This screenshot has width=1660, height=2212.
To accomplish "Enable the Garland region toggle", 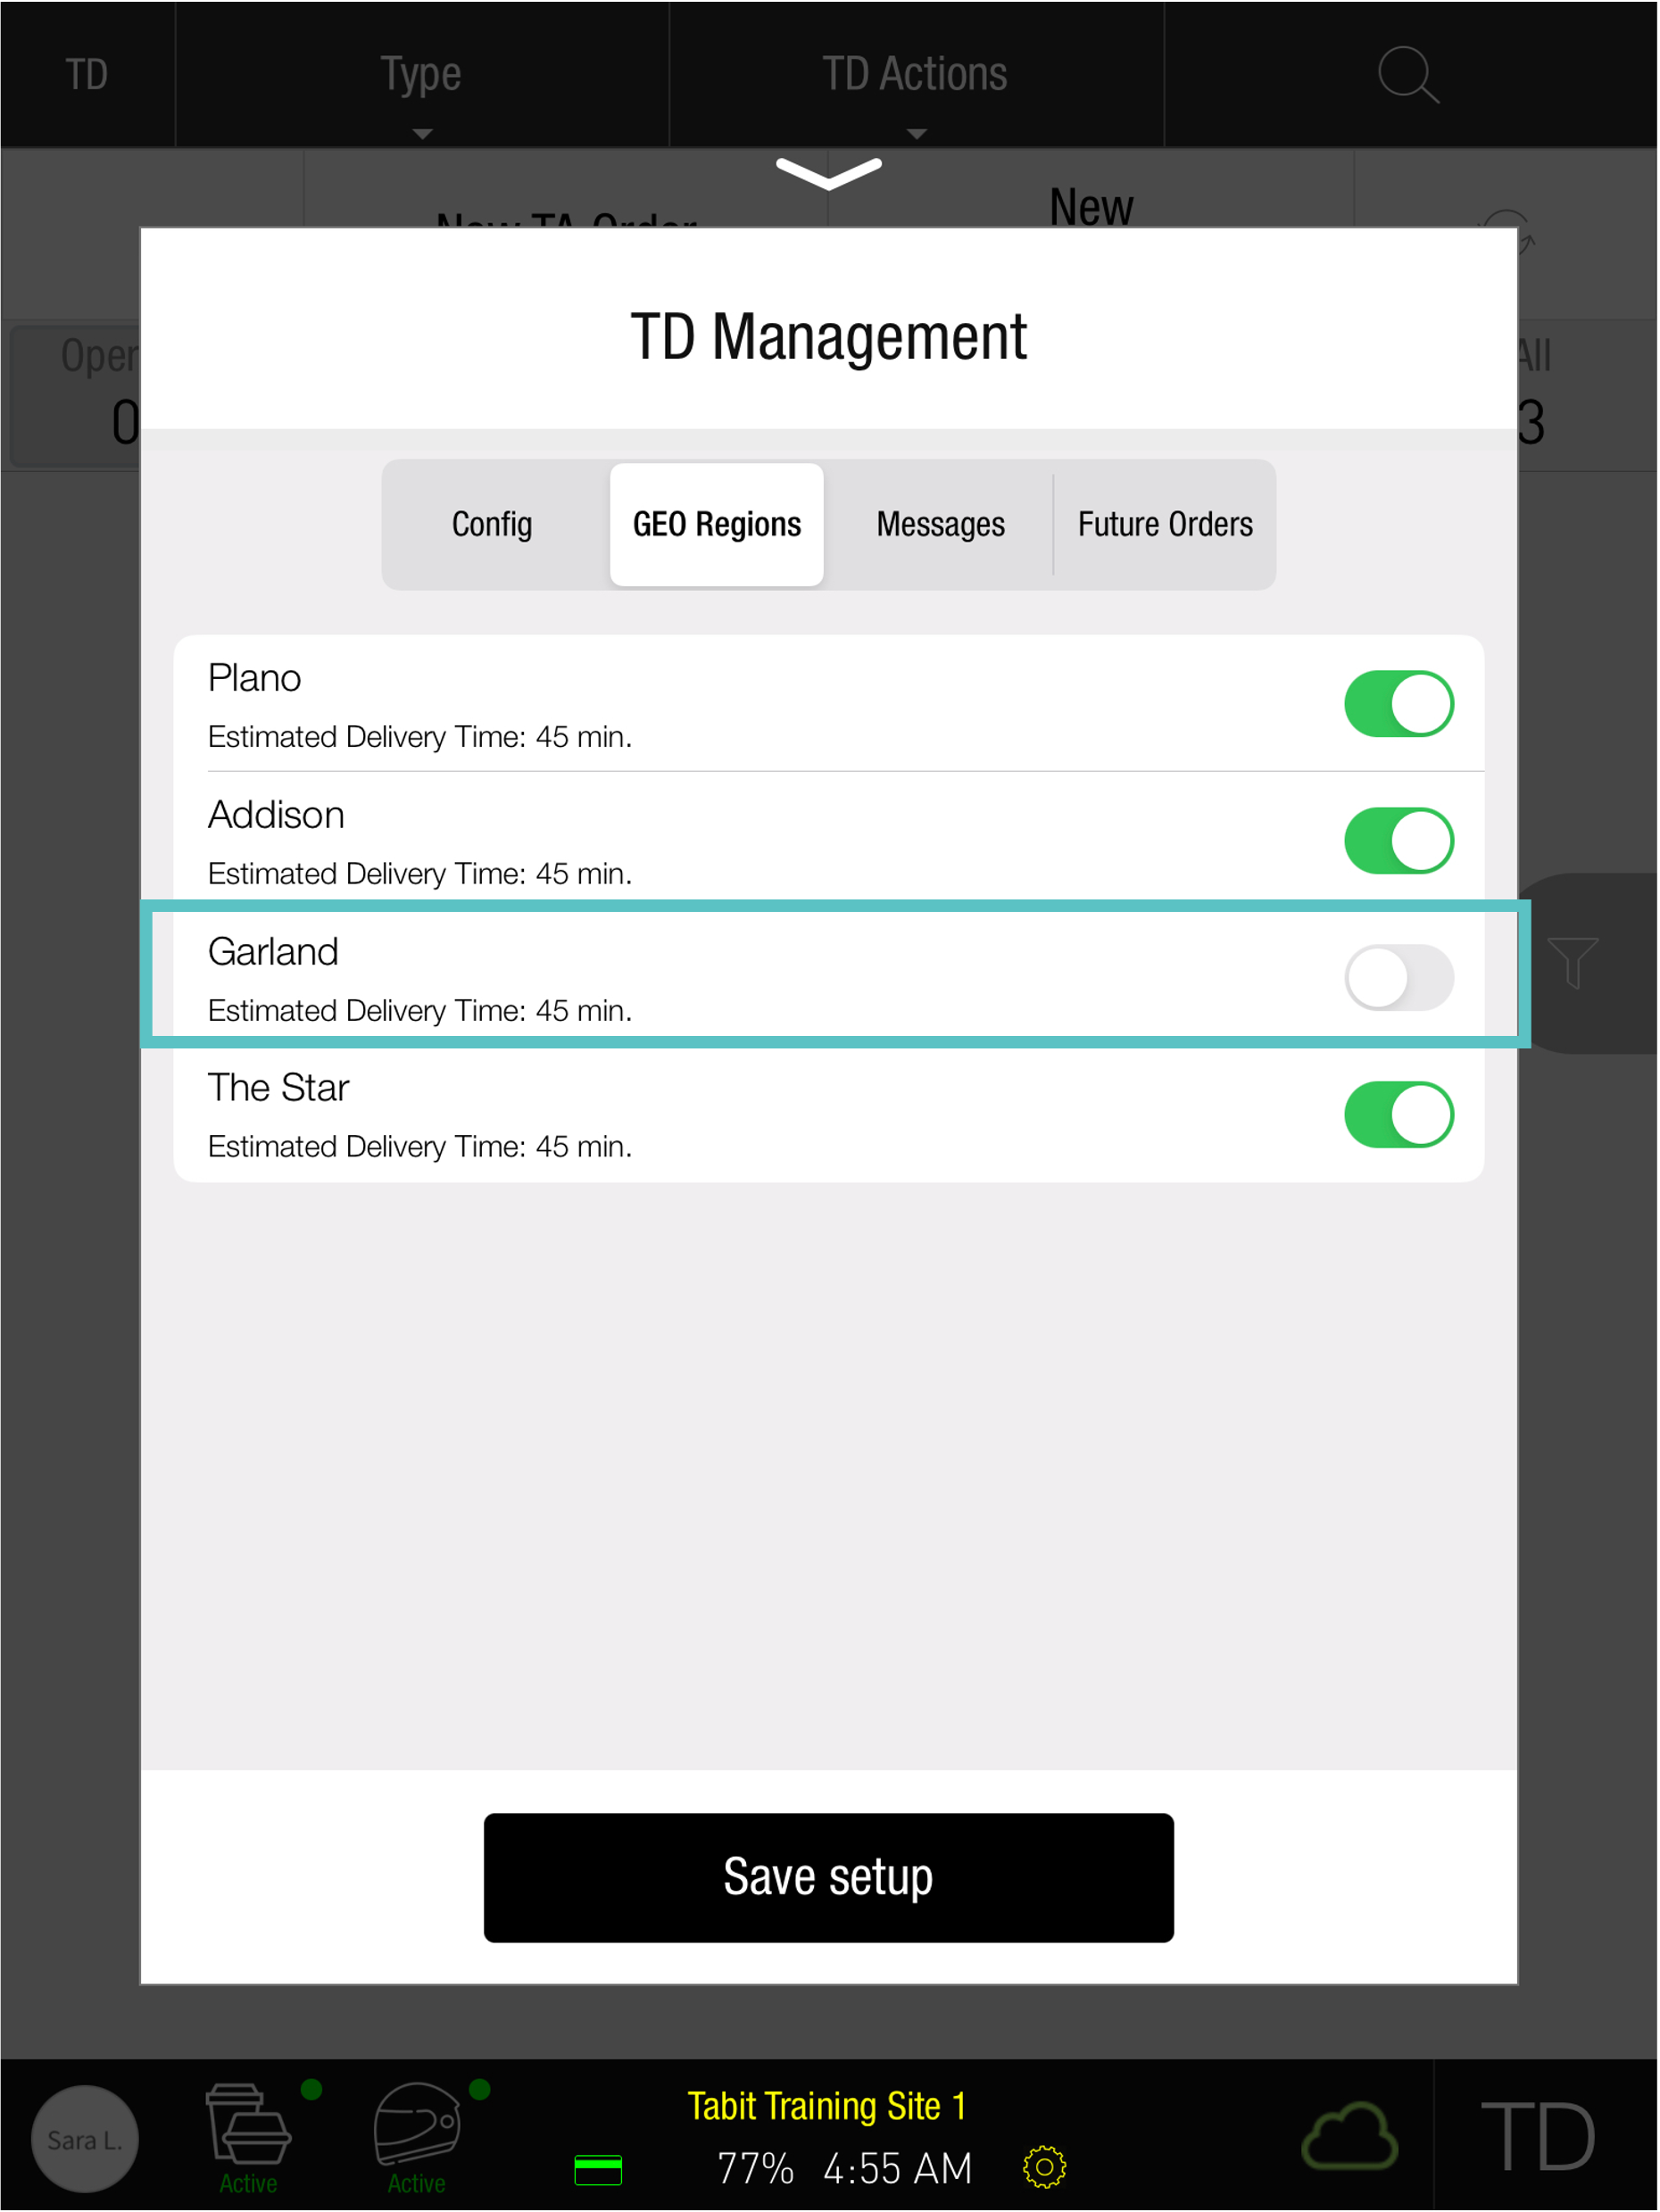I will pos(1399,978).
